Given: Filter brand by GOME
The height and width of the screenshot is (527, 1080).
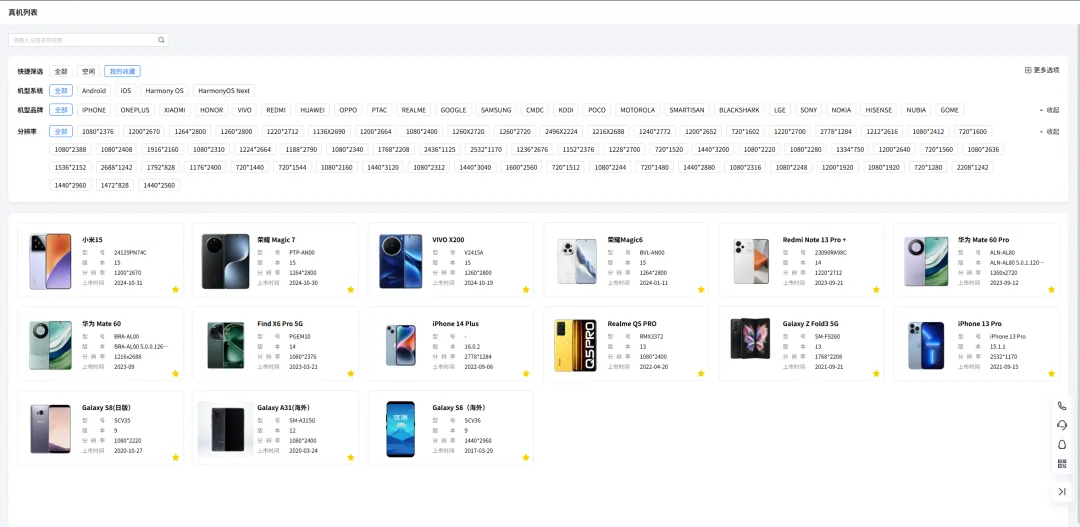Looking at the screenshot, I should click(949, 110).
